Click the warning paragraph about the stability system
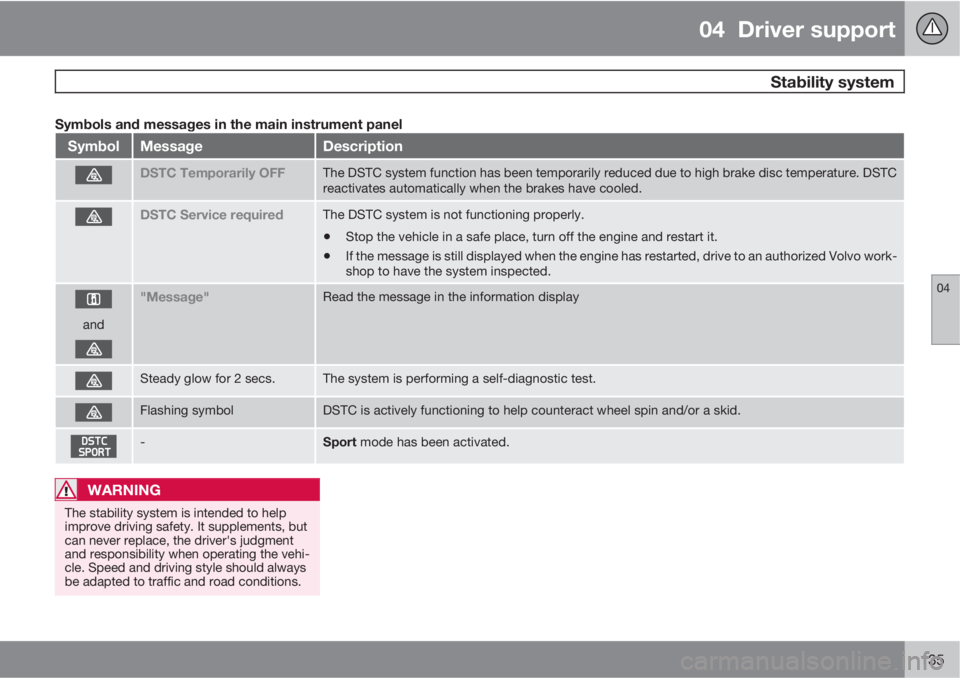The height and width of the screenshot is (678, 960). (x=187, y=547)
